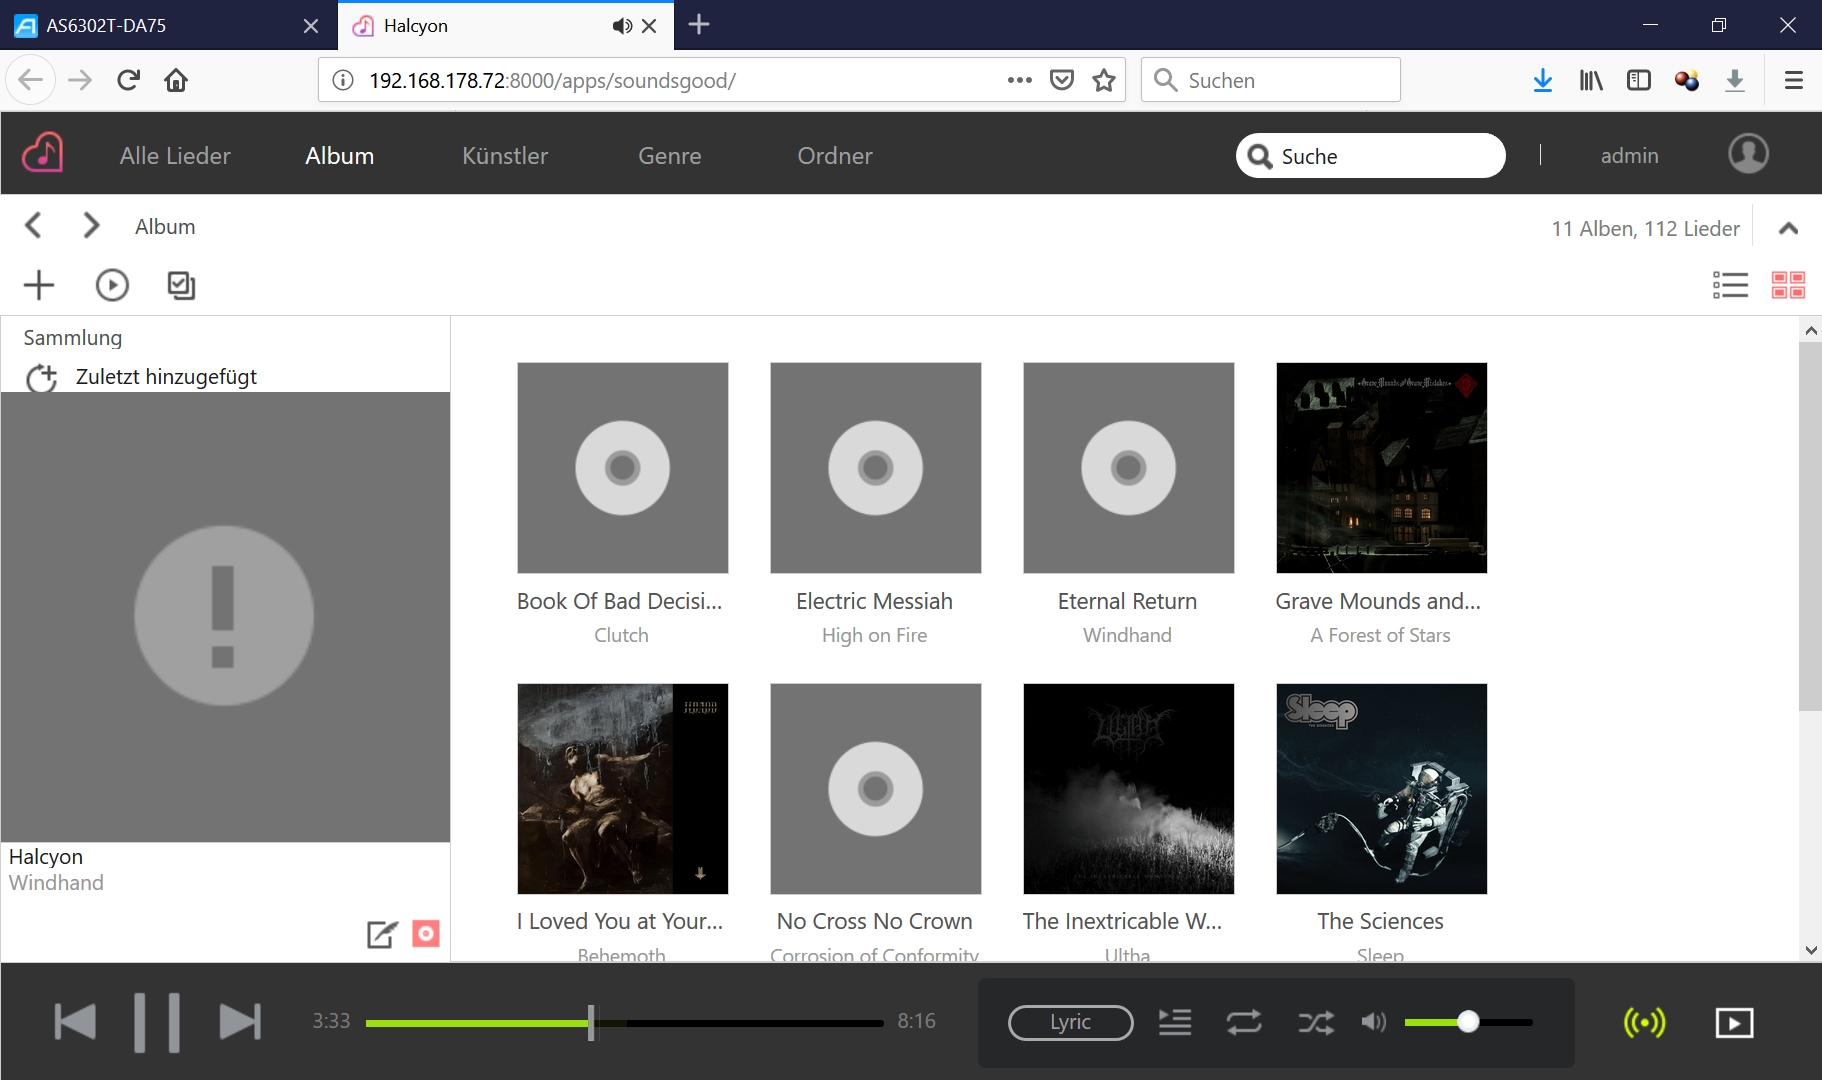This screenshot has height=1080, width=1822.
Task: Play all using the circled play icon
Action: click(112, 285)
